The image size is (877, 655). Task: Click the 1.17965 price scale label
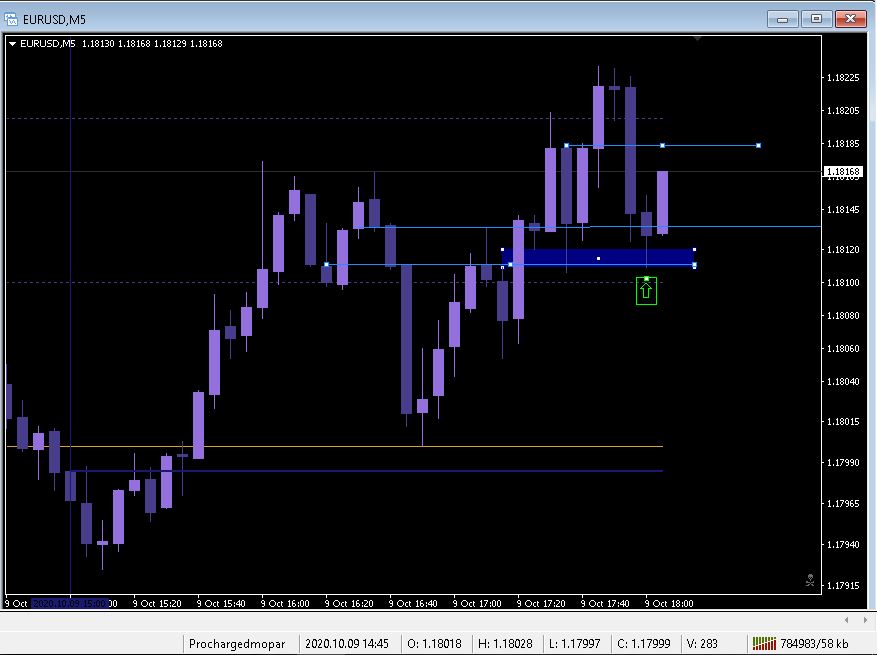843,503
